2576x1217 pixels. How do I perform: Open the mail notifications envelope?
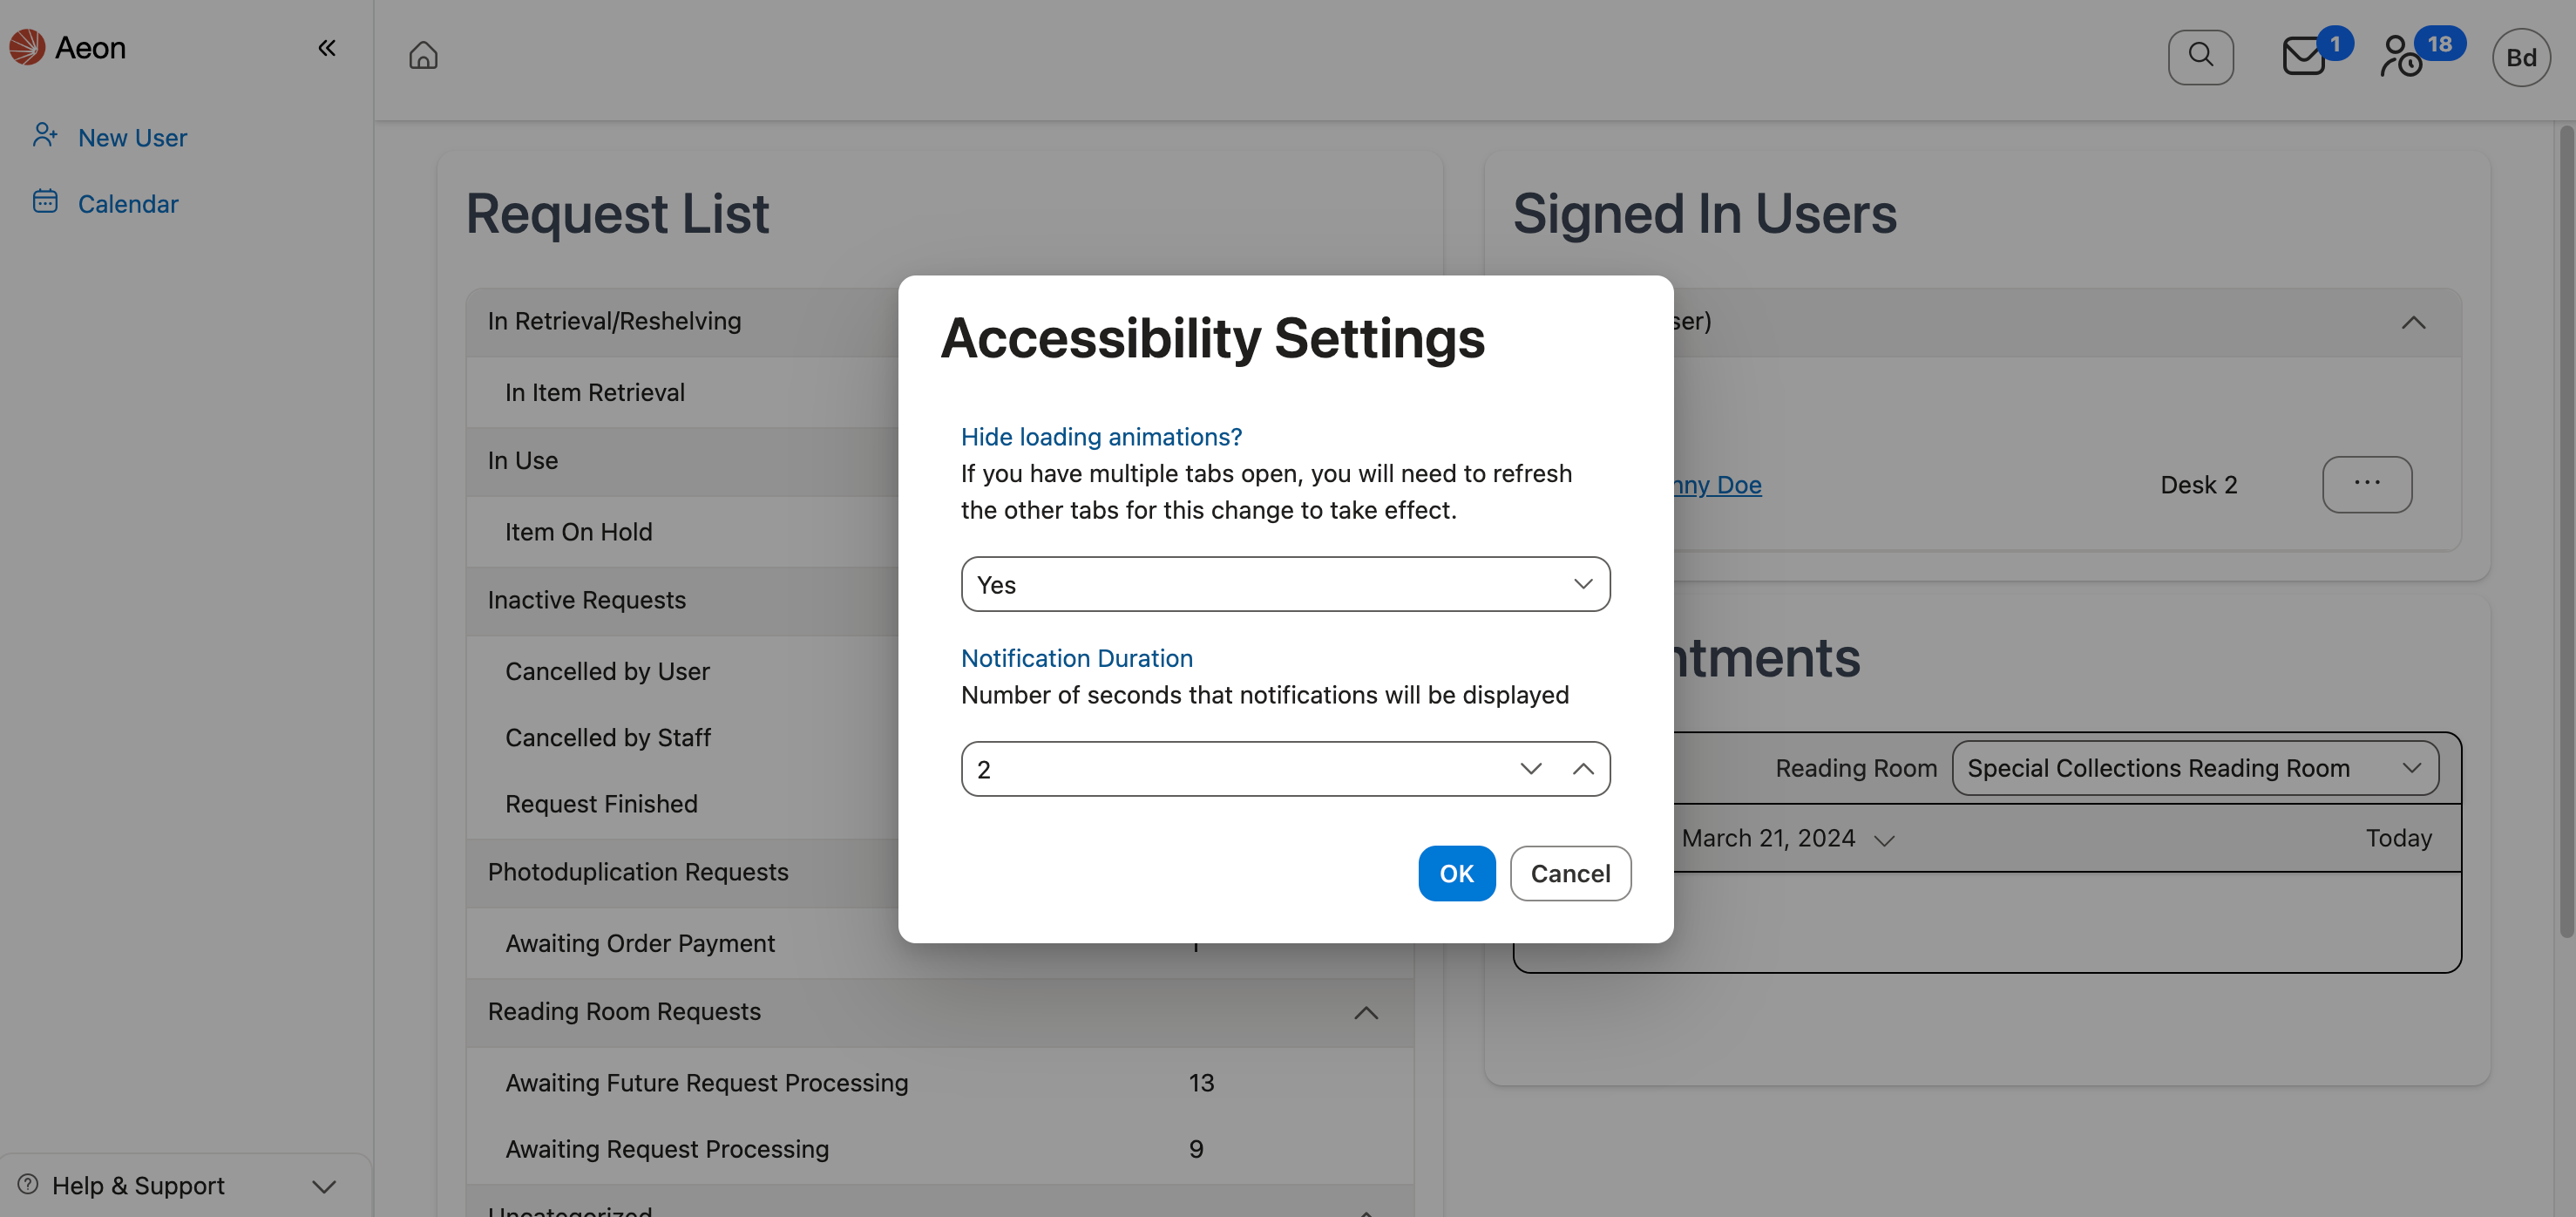(2302, 57)
